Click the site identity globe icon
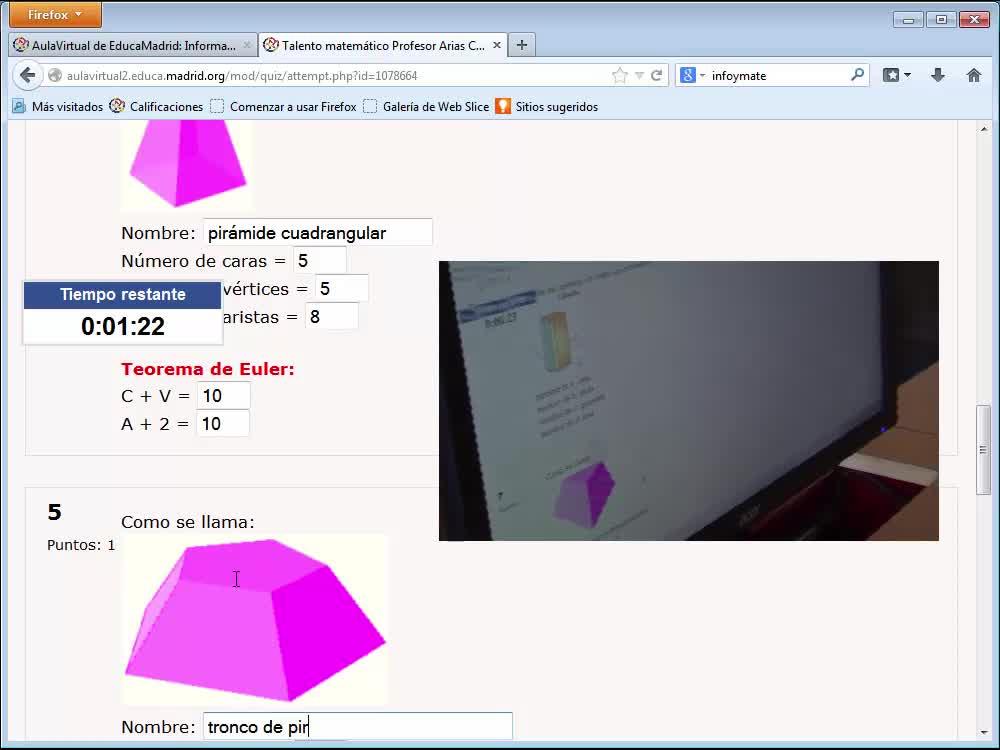 pyautogui.click(x=55, y=75)
